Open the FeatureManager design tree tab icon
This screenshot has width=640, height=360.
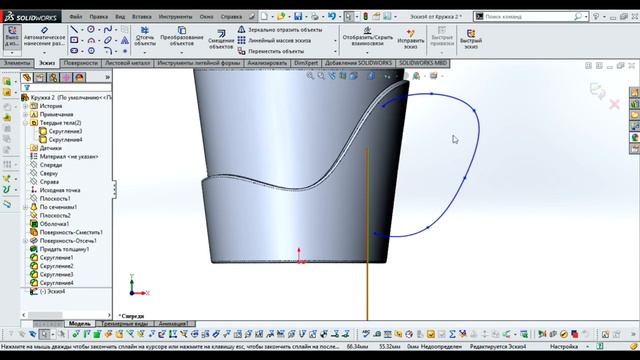click(x=27, y=78)
